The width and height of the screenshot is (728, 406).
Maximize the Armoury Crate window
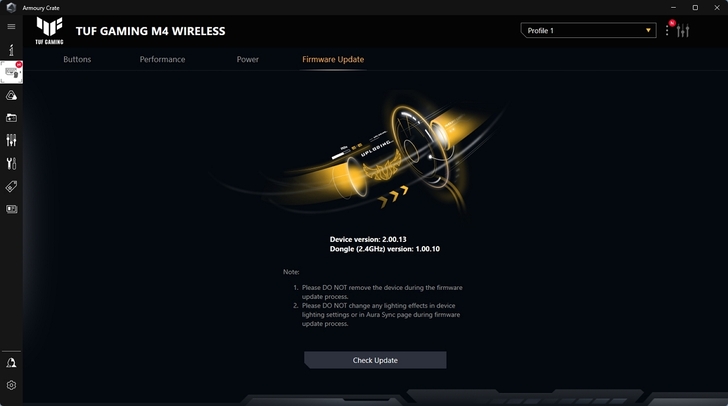coord(695,7)
